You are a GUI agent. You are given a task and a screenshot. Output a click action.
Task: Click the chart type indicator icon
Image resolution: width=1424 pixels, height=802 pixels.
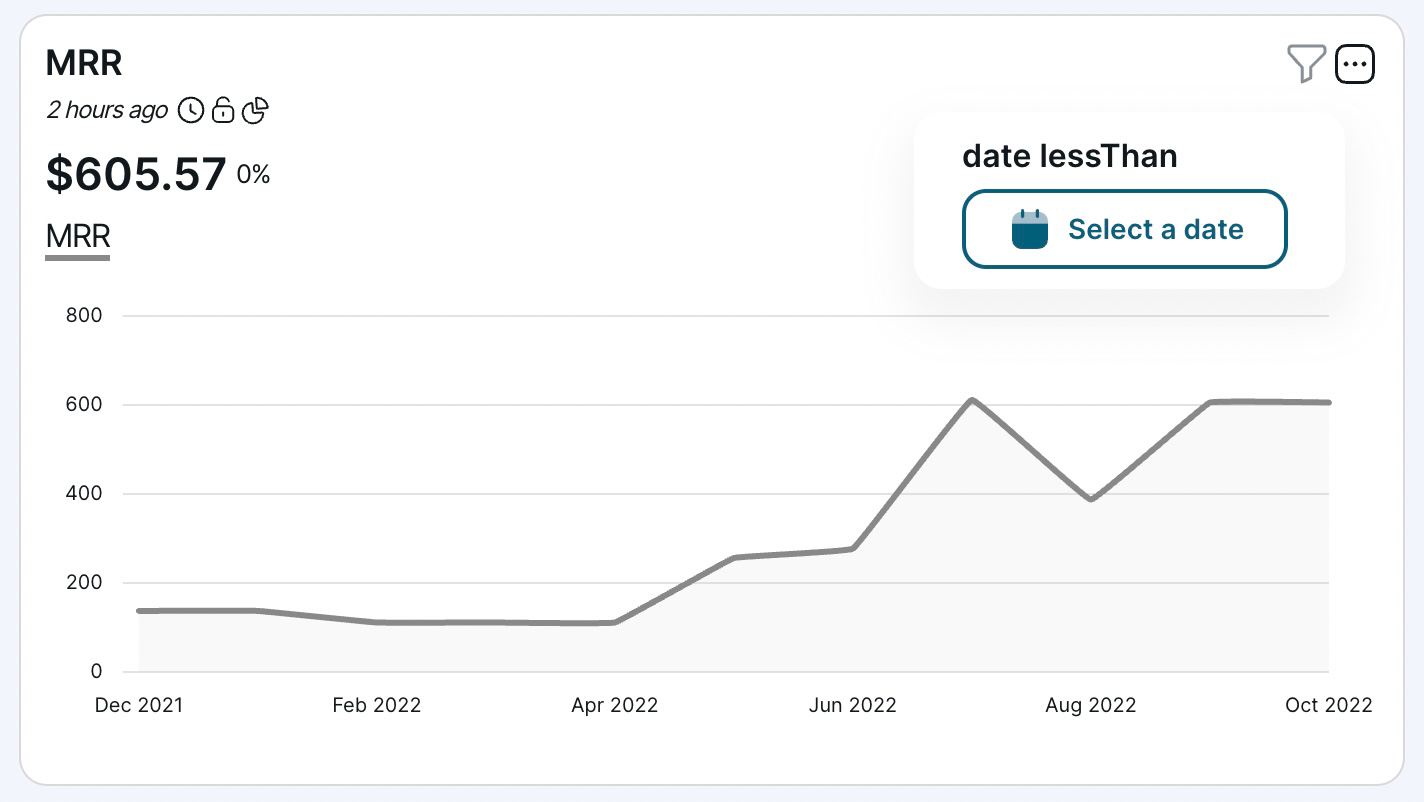256,111
